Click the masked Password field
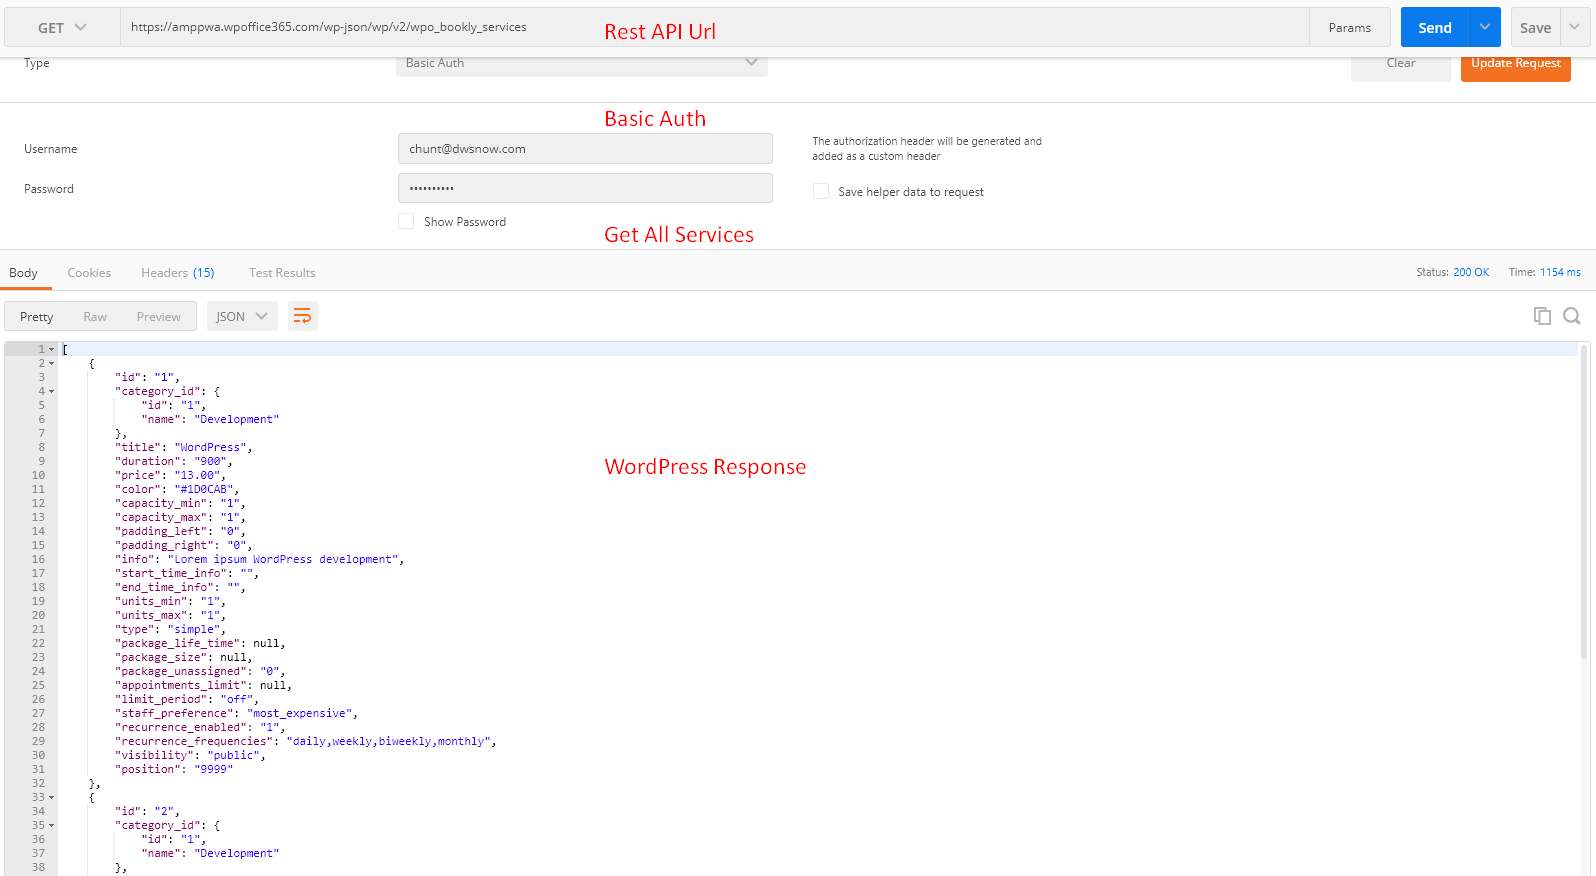Screen dimensions: 1596x876 point(585,188)
